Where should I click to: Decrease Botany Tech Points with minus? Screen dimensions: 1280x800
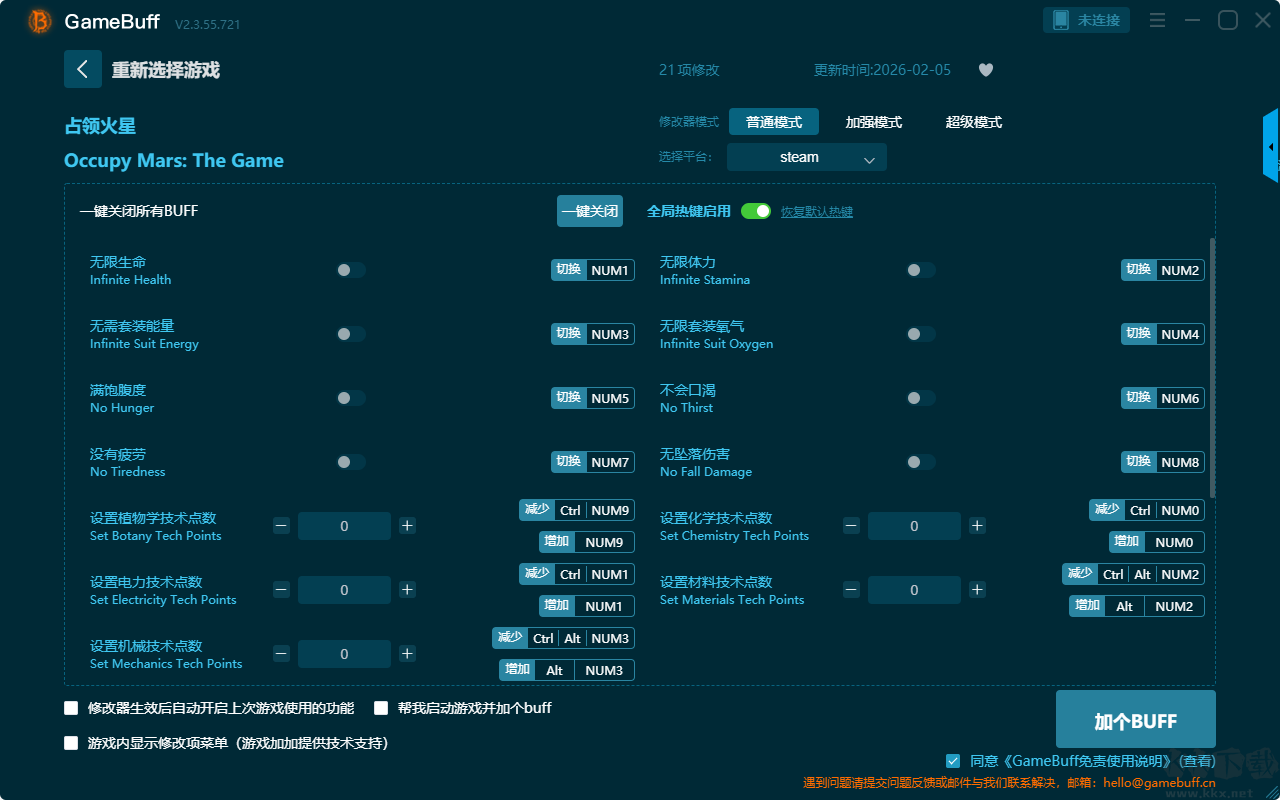click(x=281, y=526)
